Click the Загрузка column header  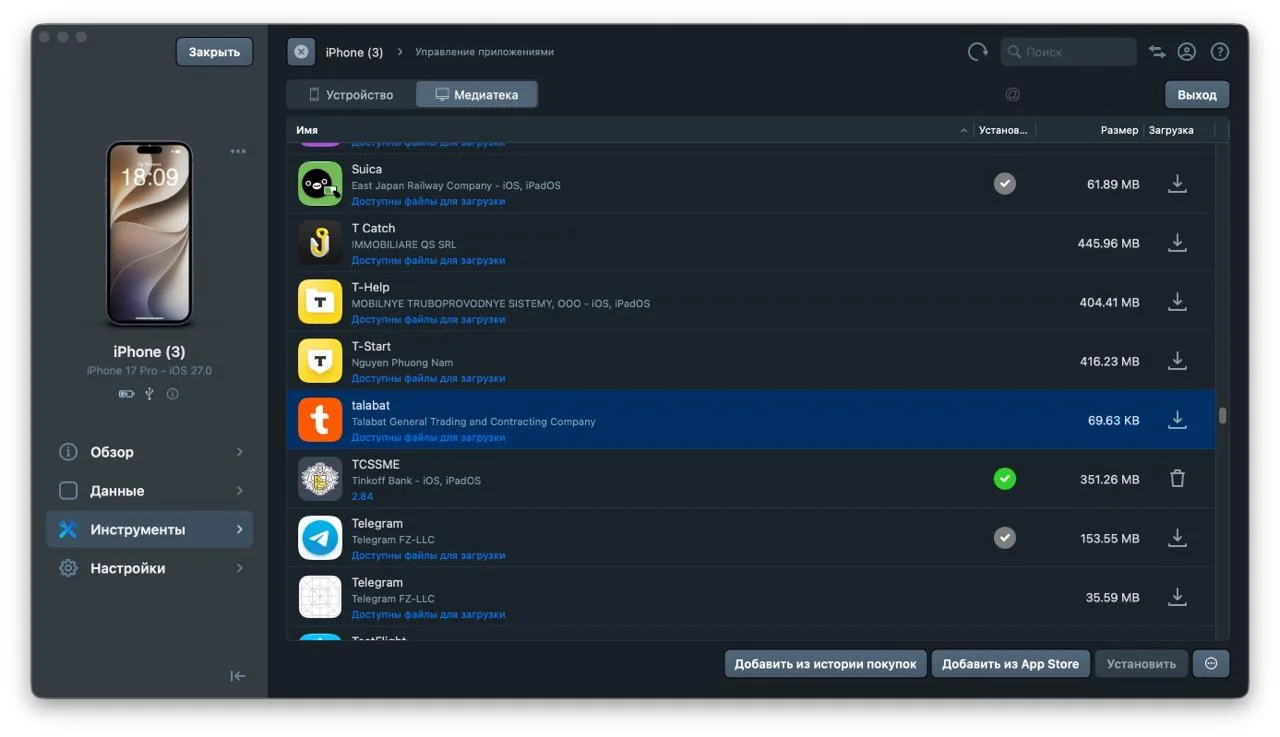pos(1171,130)
